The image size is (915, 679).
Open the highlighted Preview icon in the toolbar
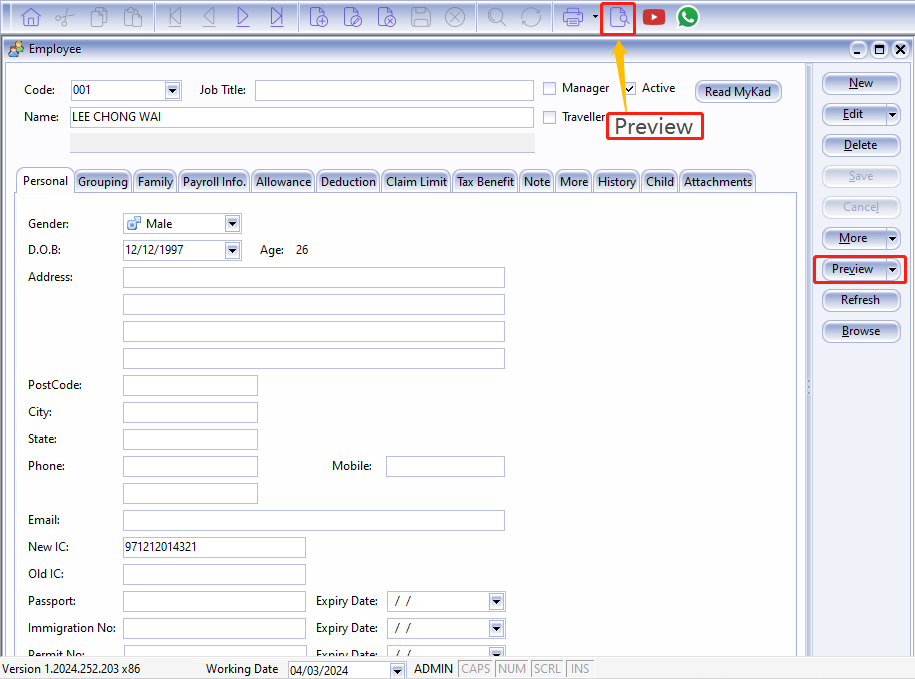(x=618, y=16)
